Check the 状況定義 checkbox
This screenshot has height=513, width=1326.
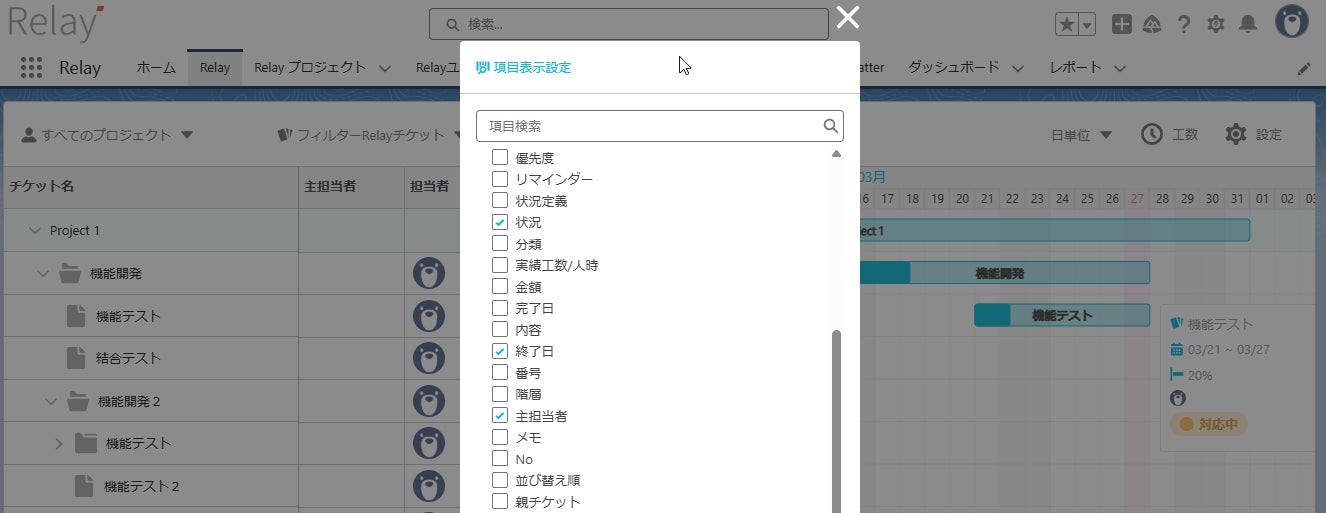tap(500, 200)
